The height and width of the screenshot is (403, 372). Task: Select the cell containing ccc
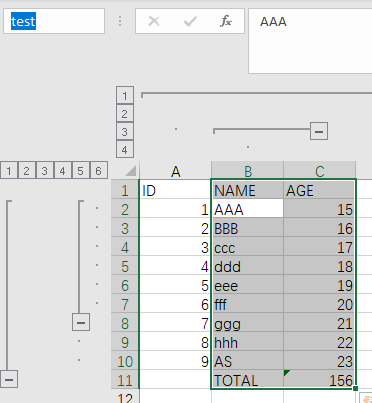248,247
